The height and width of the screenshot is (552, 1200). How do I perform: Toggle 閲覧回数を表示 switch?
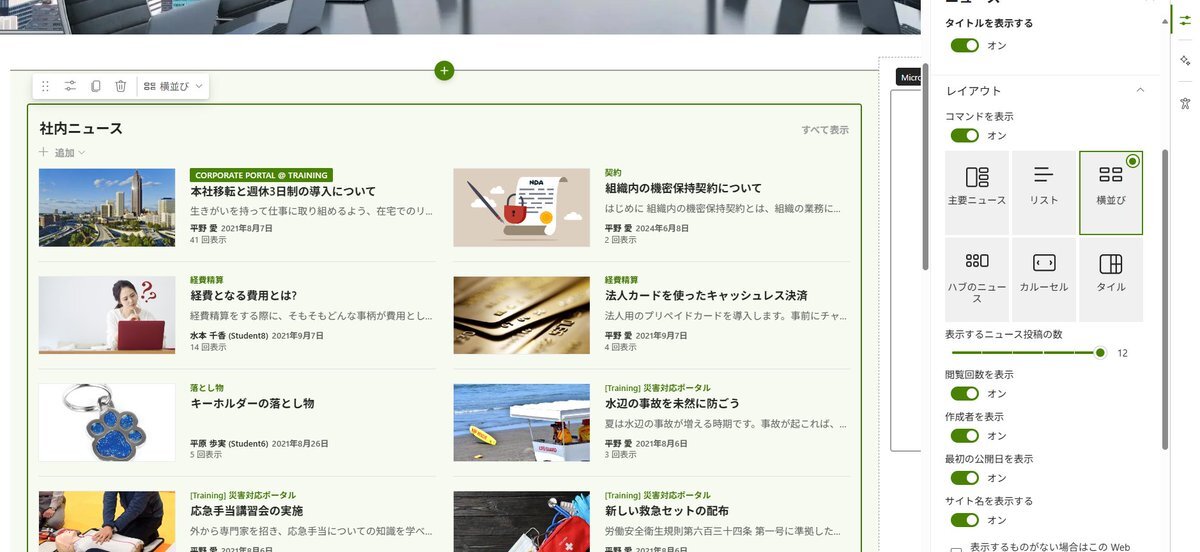tap(964, 393)
